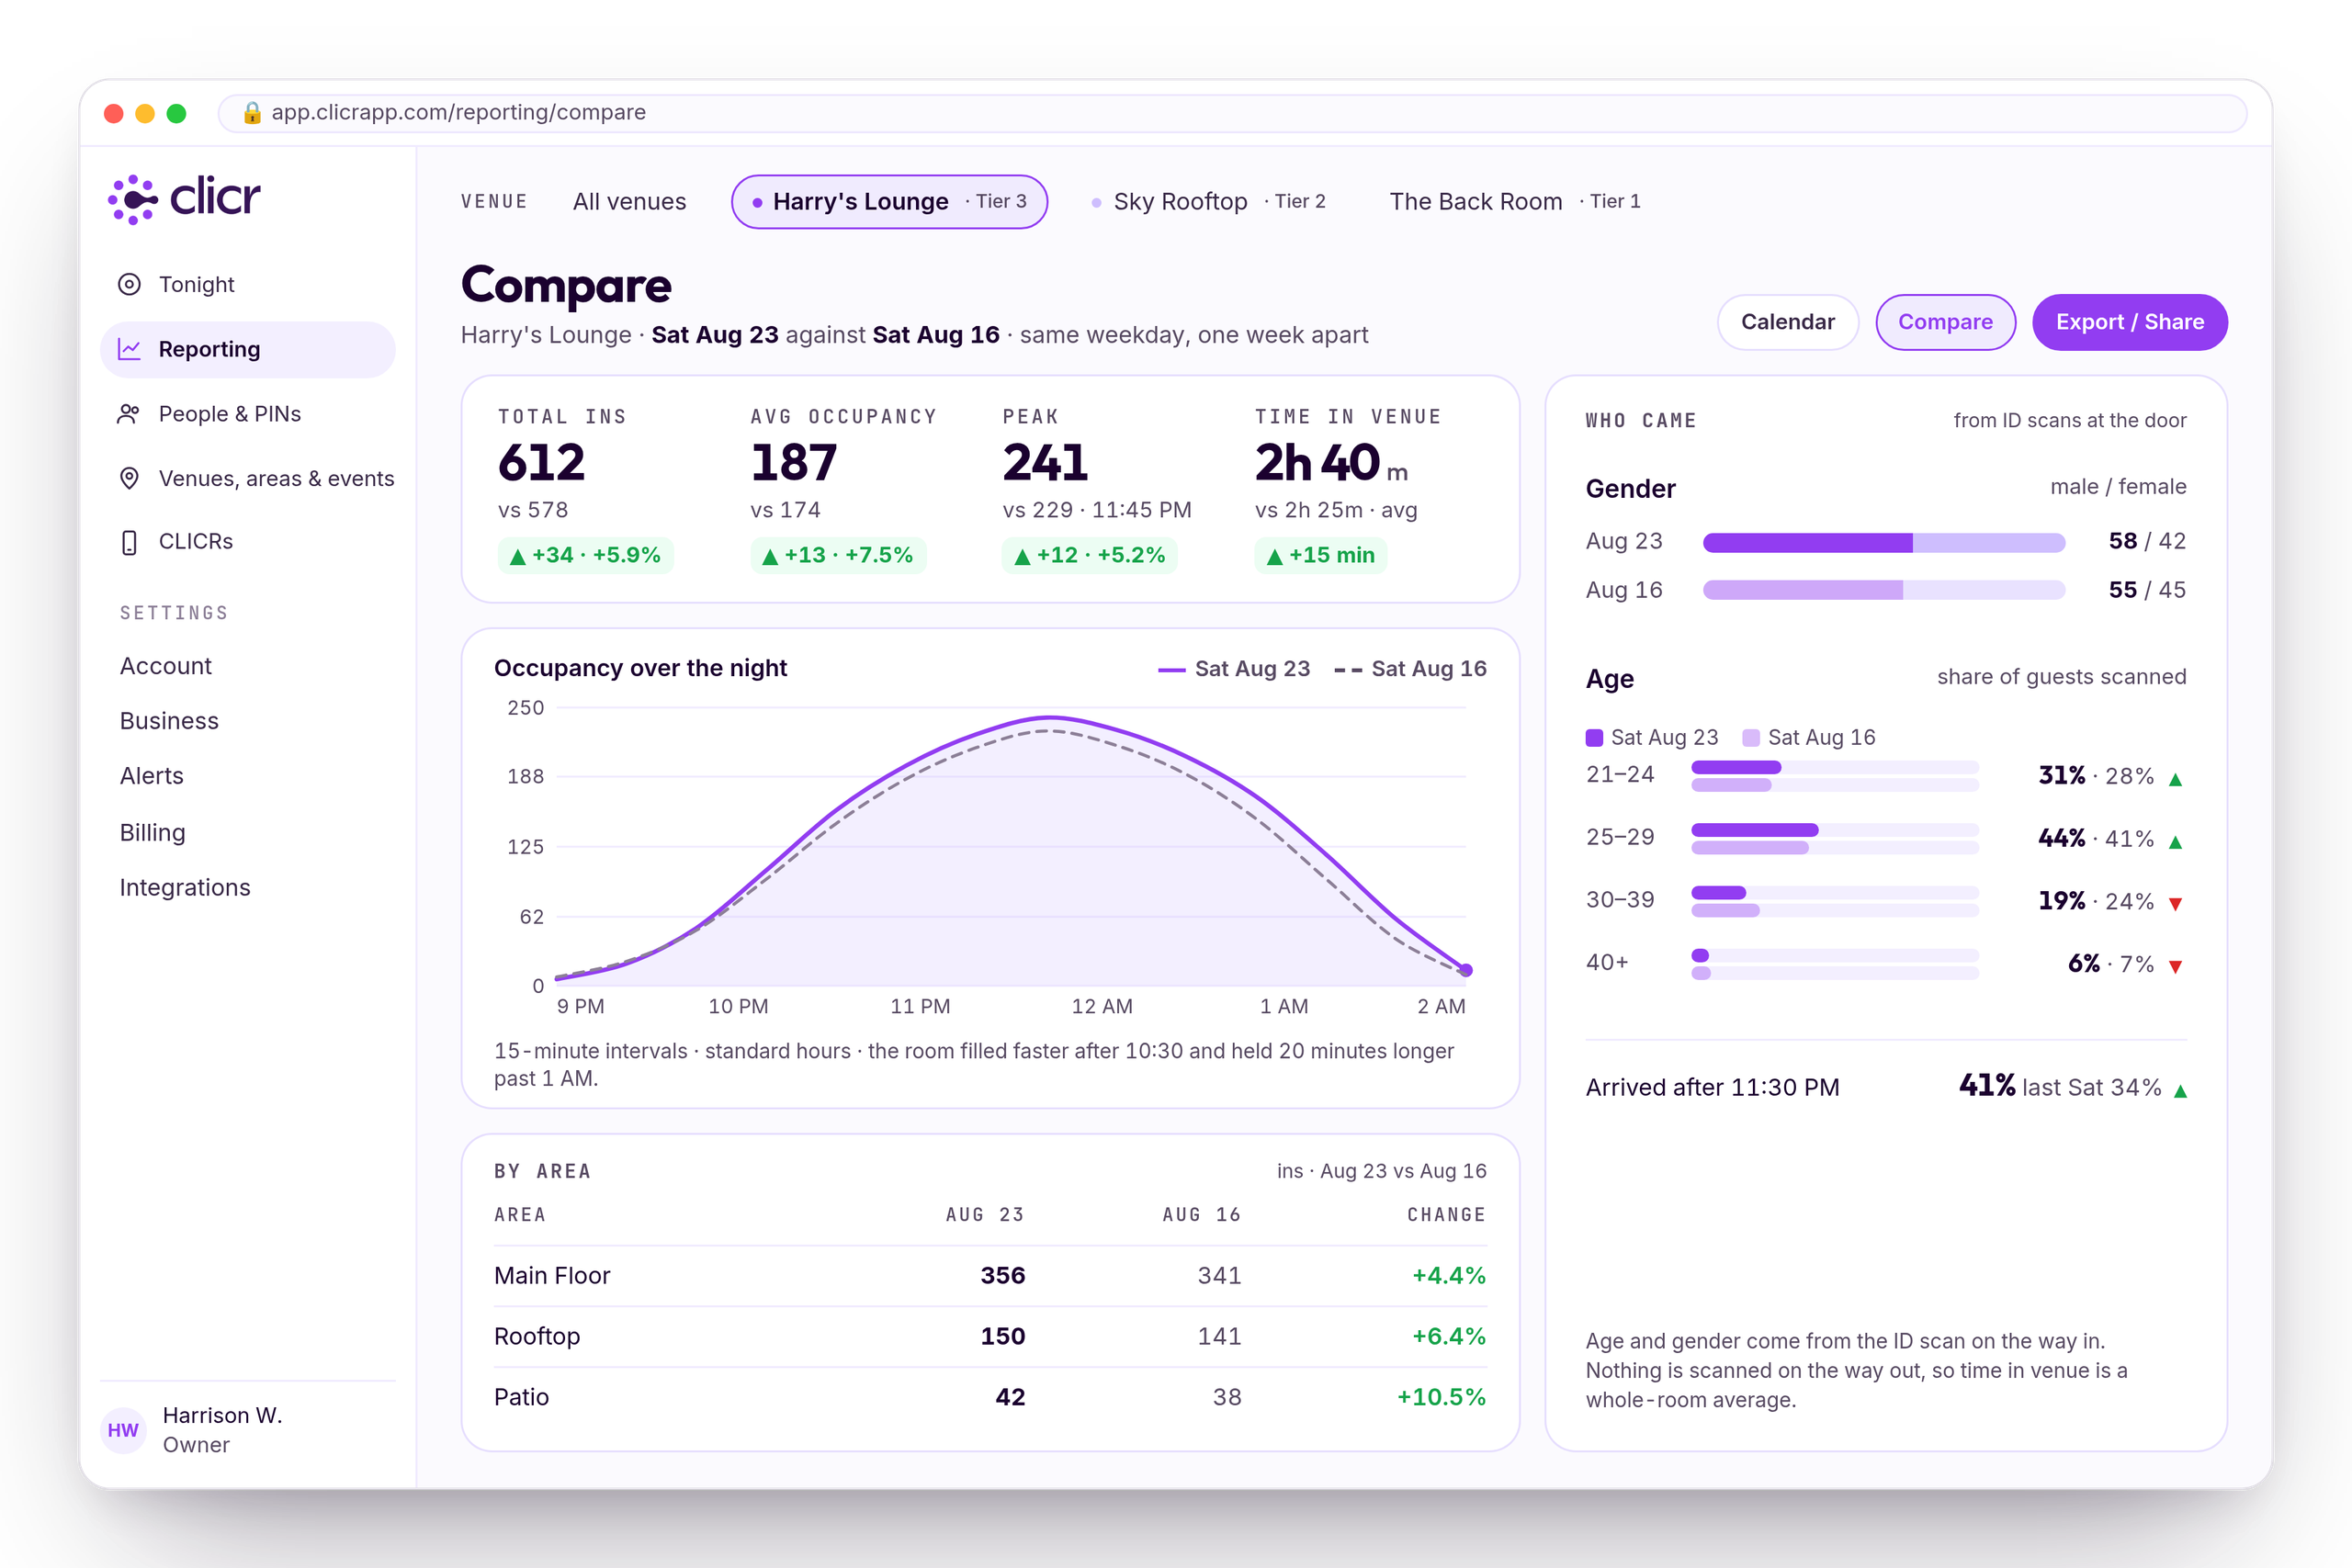Click the red down arrow for 30–39 age
The width and height of the screenshot is (2352, 1568).
2175,904
